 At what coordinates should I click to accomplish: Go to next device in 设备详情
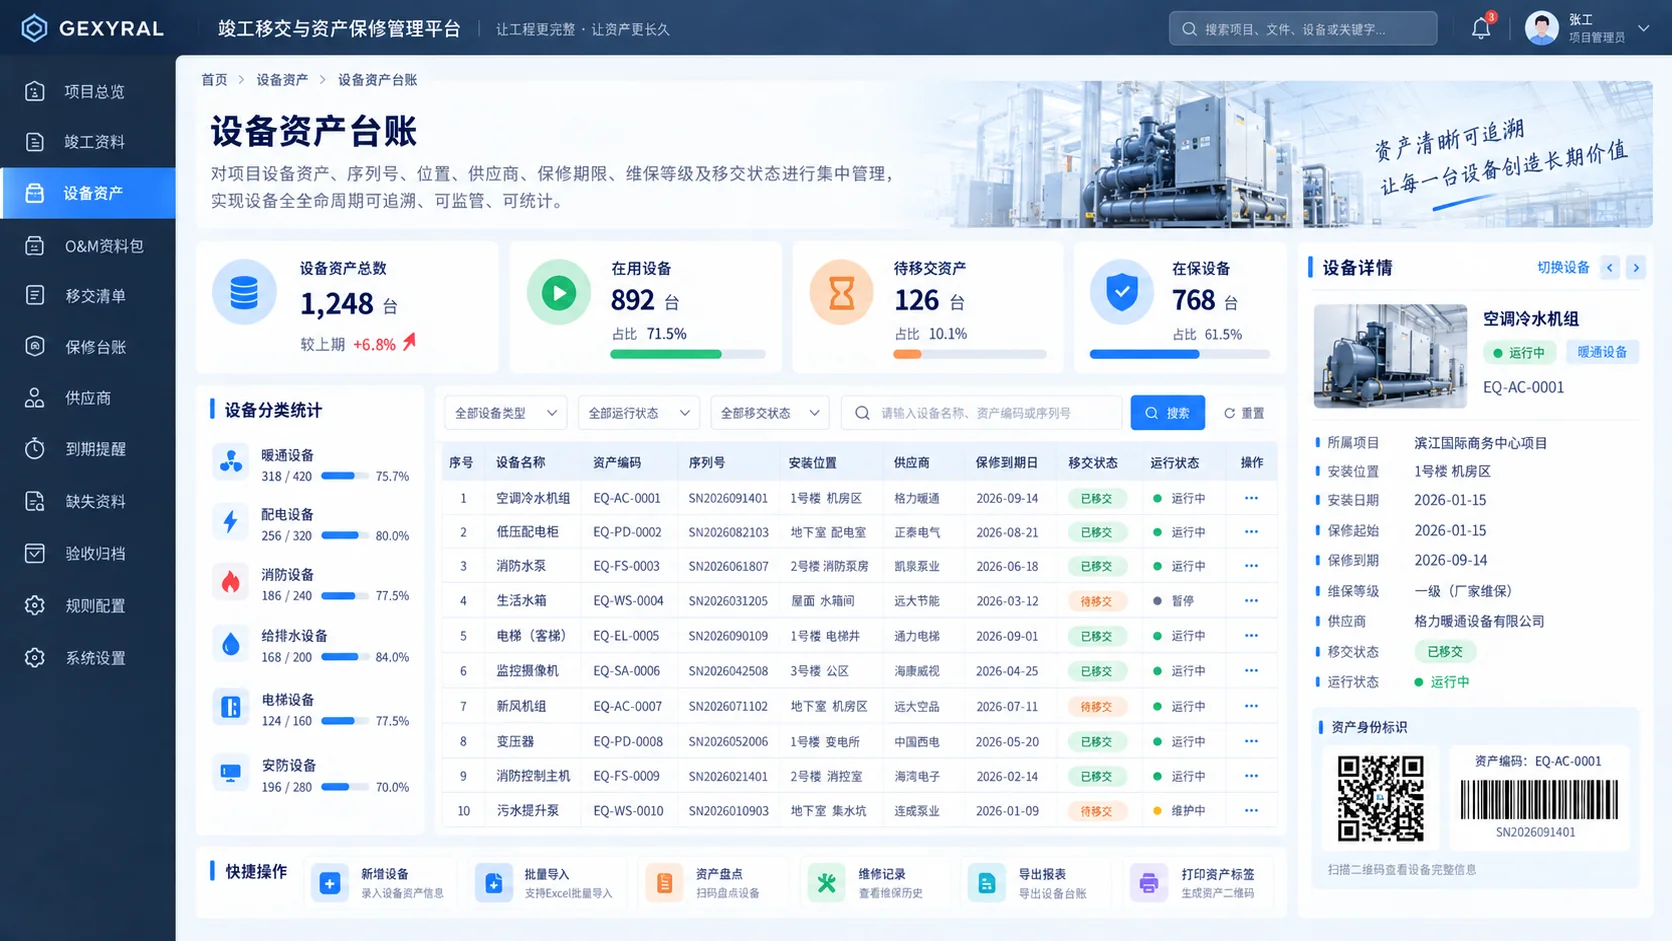1636,267
